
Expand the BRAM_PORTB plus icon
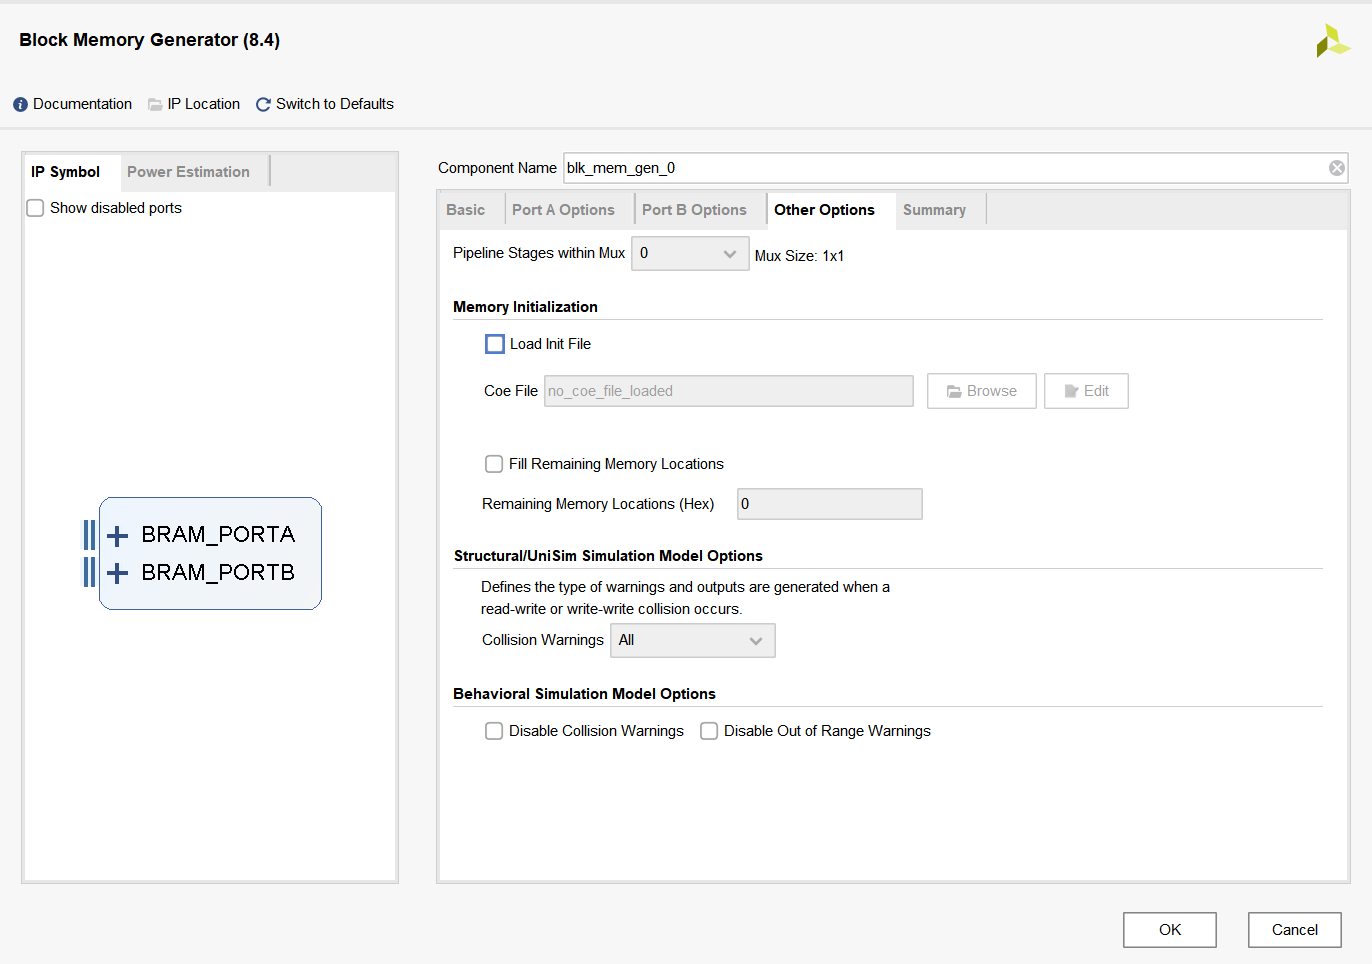pos(118,573)
